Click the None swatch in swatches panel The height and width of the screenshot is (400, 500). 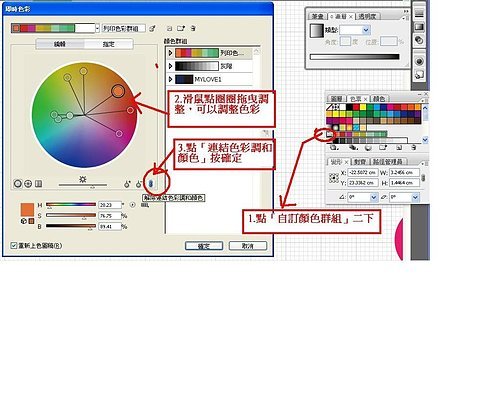[x=330, y=107]
